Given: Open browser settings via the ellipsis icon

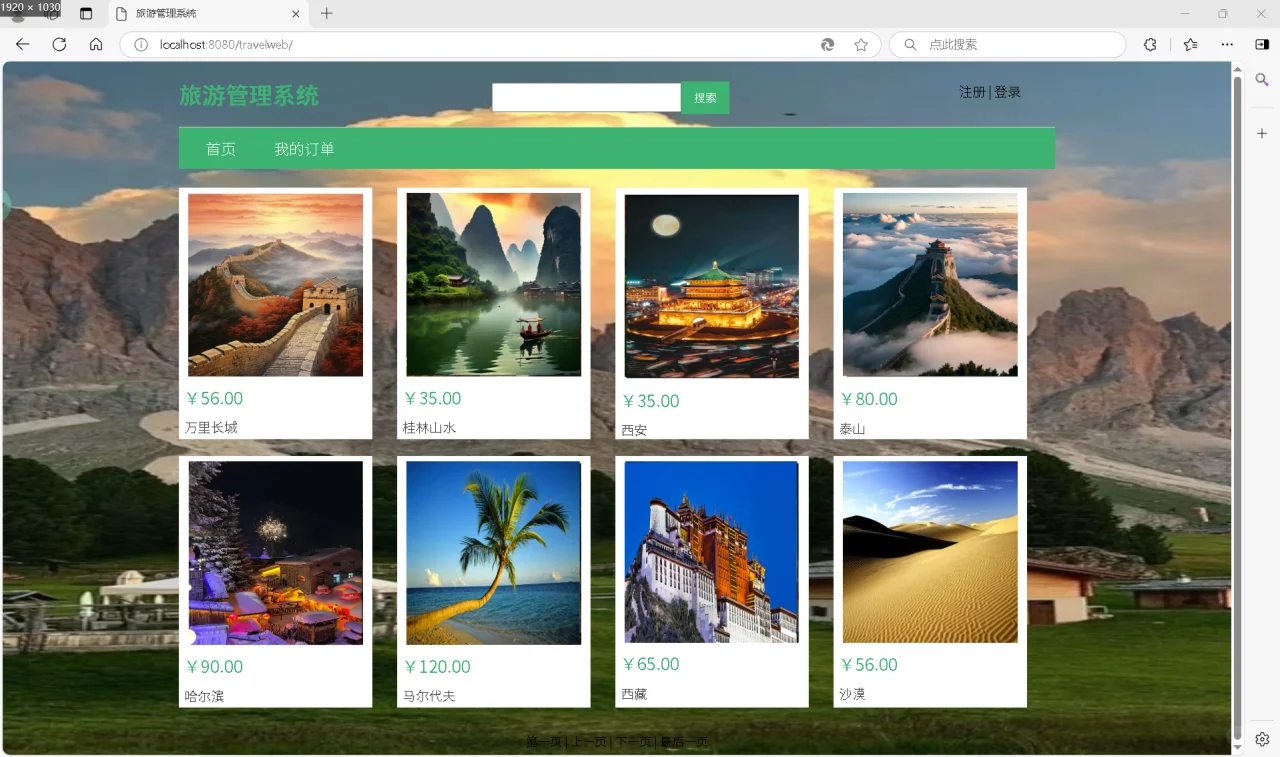Looking at the screenshot, I should click(1227, 44).
